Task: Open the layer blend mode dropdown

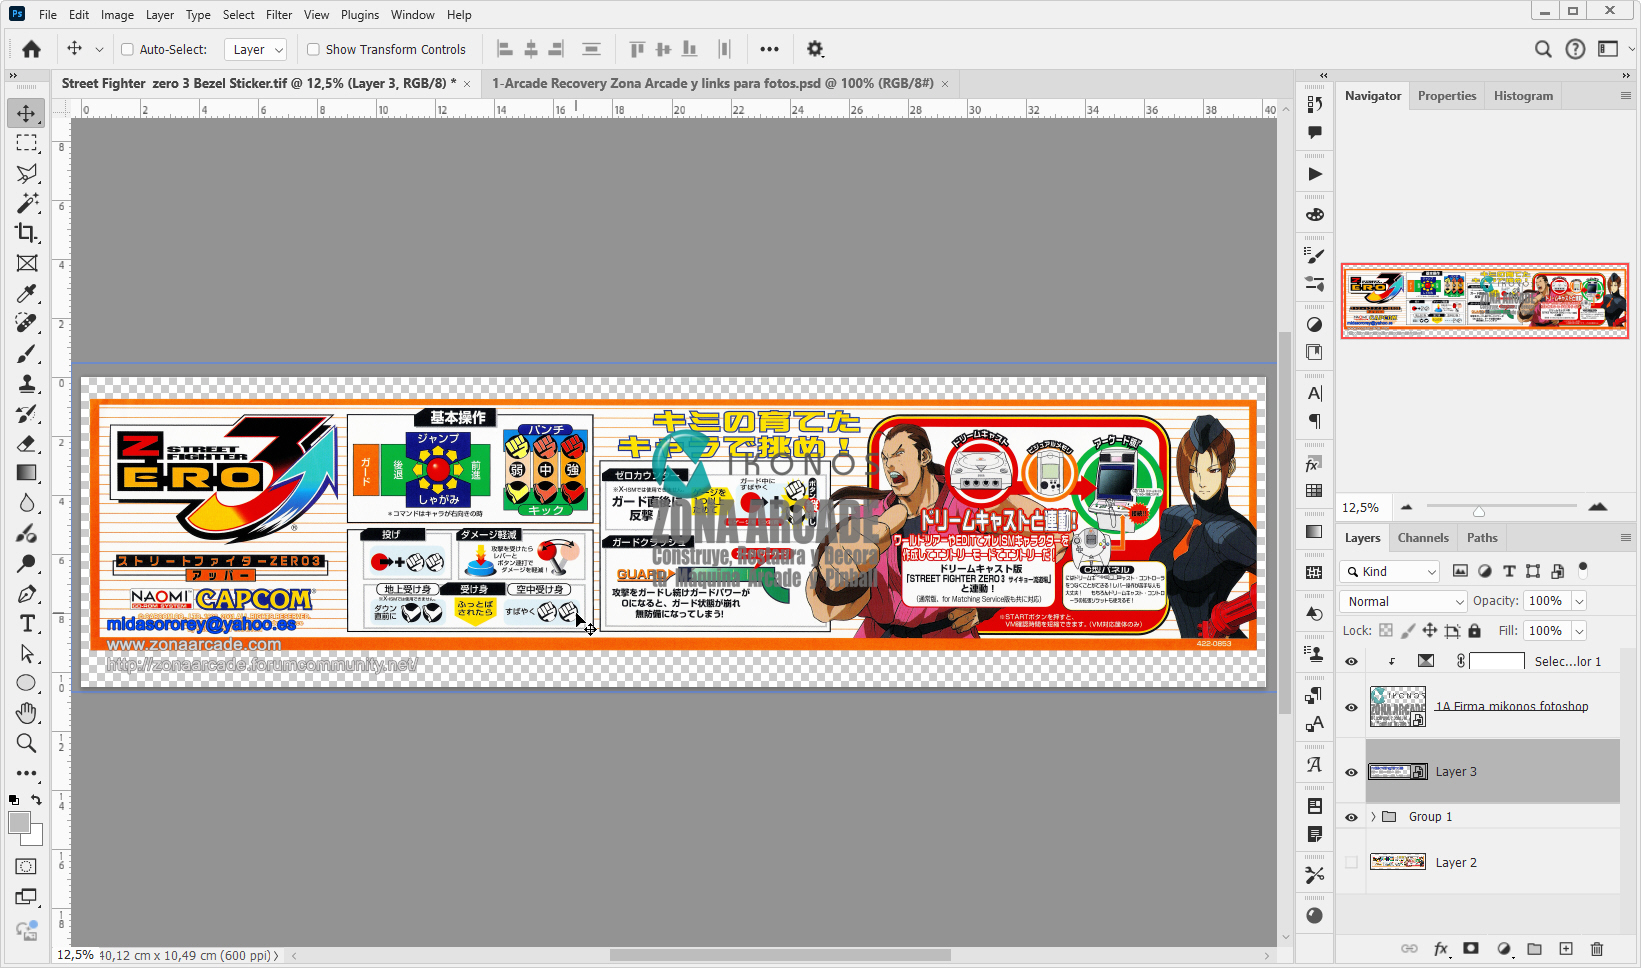Action: pyautogui.click(x=1402, y=601)
